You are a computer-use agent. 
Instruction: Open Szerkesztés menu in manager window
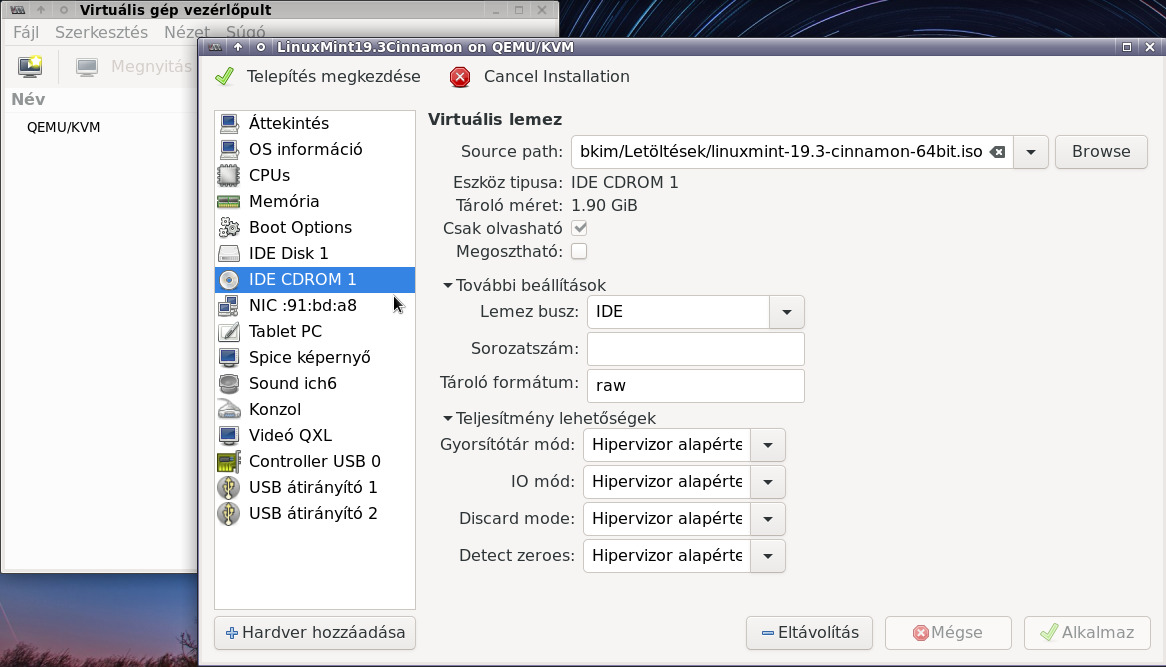[x=101, y=32]
